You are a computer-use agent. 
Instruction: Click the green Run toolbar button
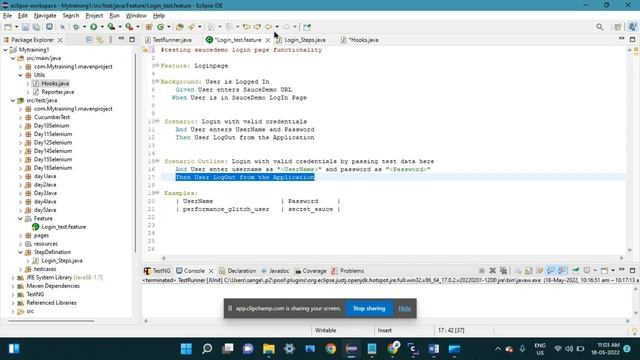click(x=93, y=27)
